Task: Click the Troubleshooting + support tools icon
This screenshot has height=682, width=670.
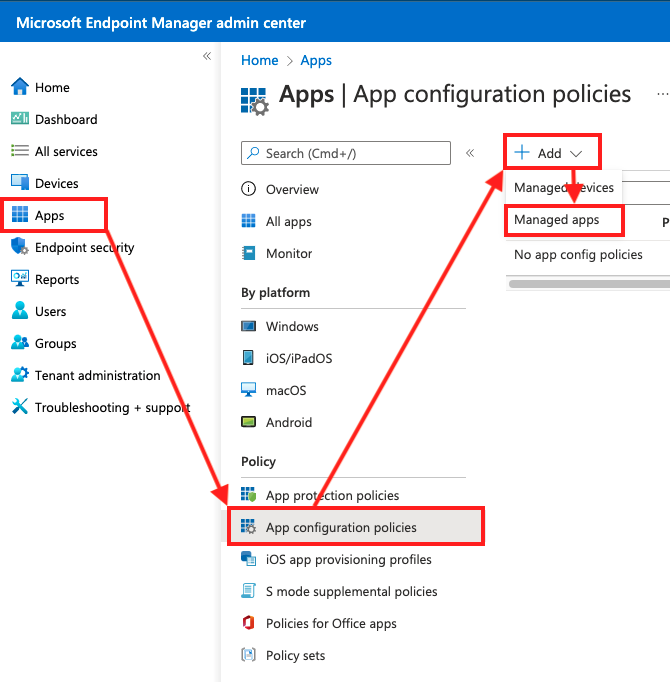Action: 20,407
